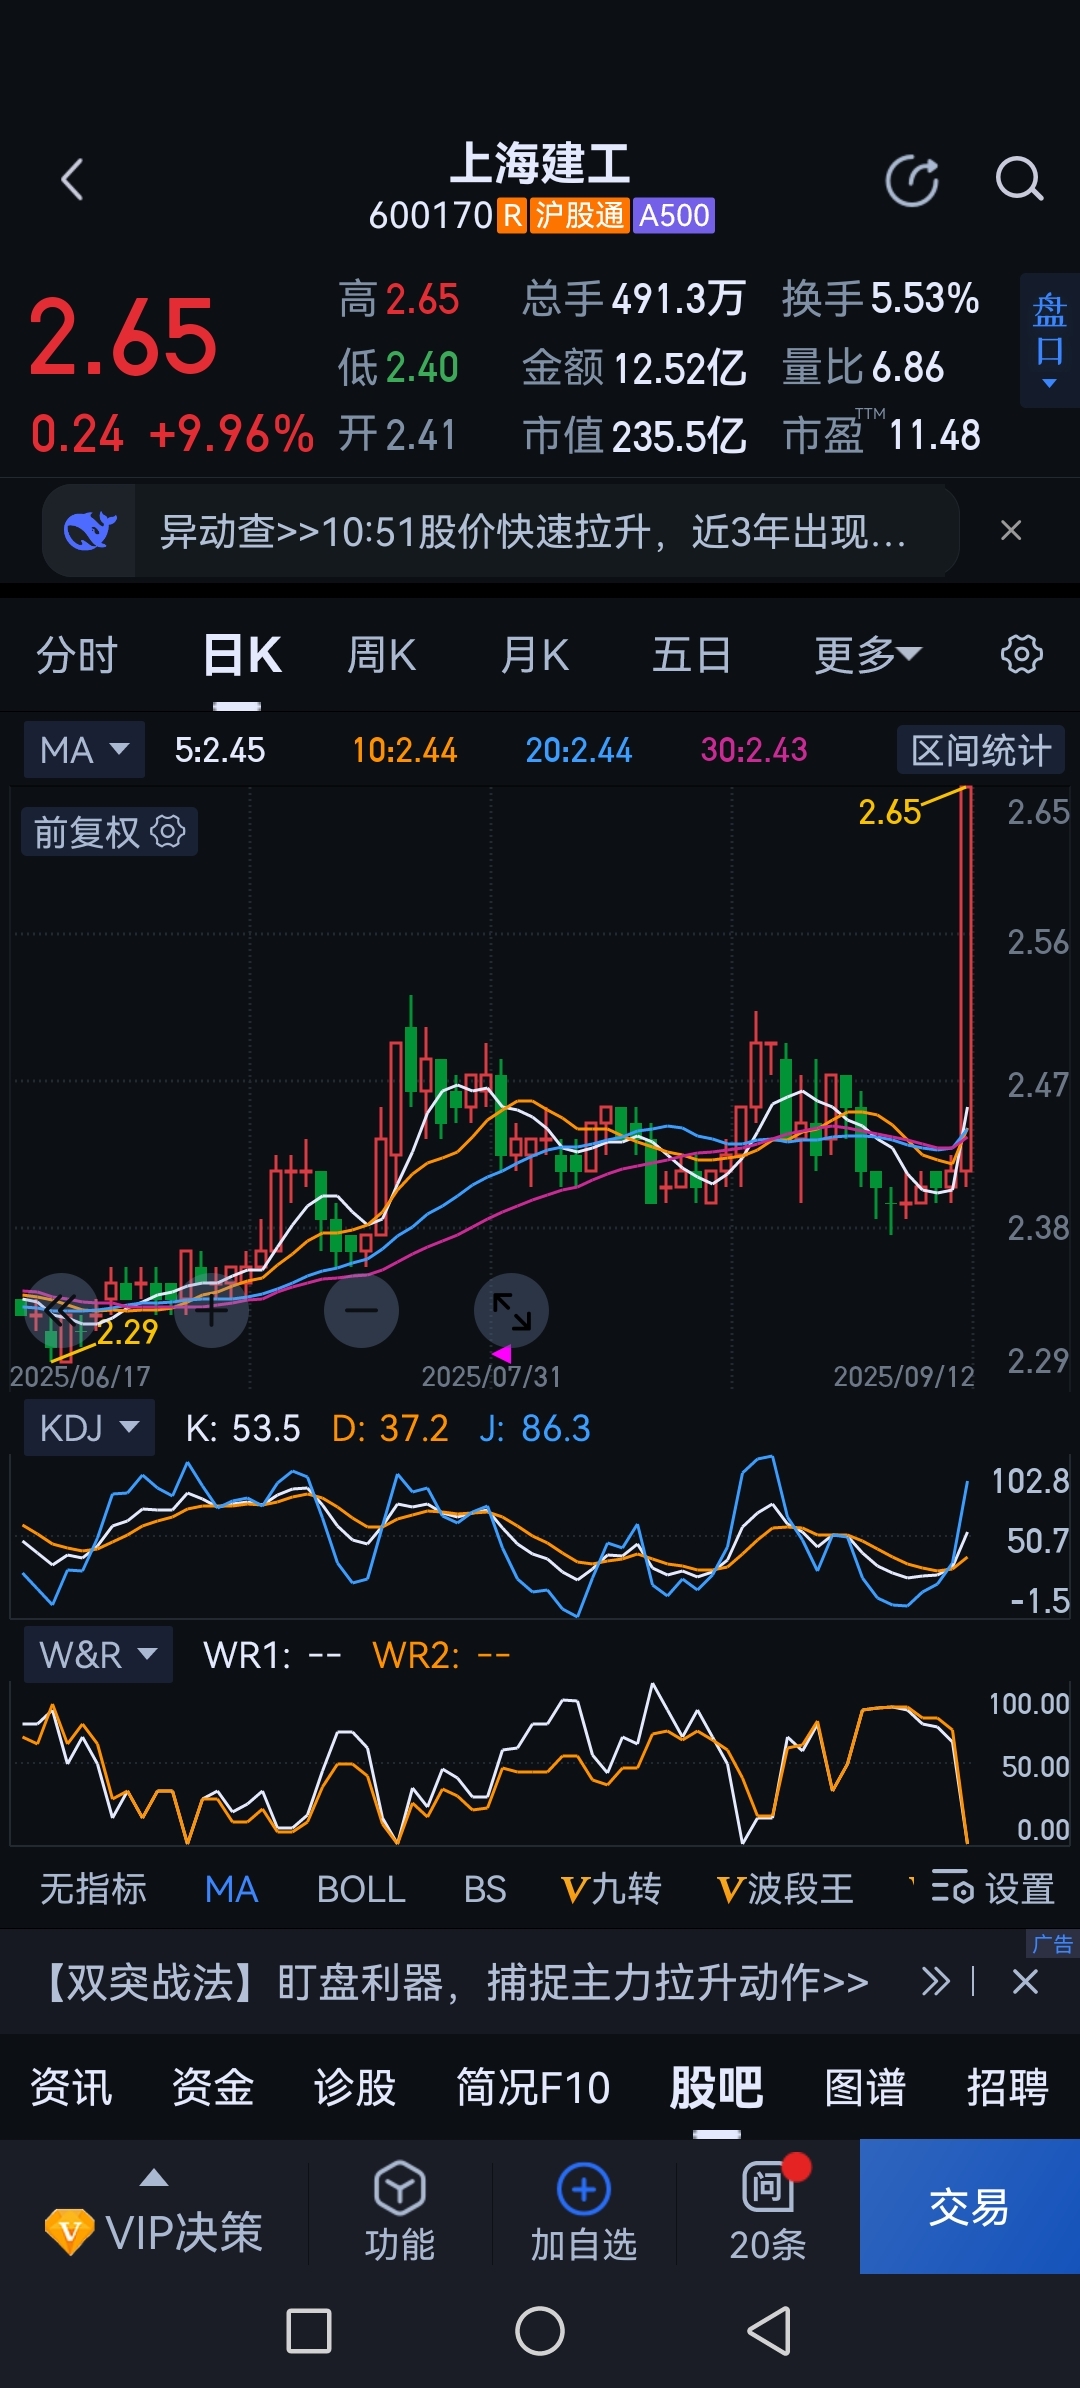Select MA overlay indicator
Image resolution: width=1080 pixels, height=2388 pixels.
click(x=231, y=1889)
